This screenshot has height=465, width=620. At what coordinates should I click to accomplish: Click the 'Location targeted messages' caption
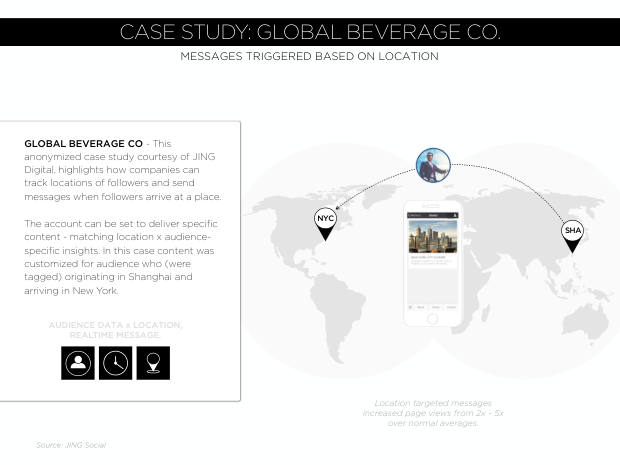pos(433,413)
